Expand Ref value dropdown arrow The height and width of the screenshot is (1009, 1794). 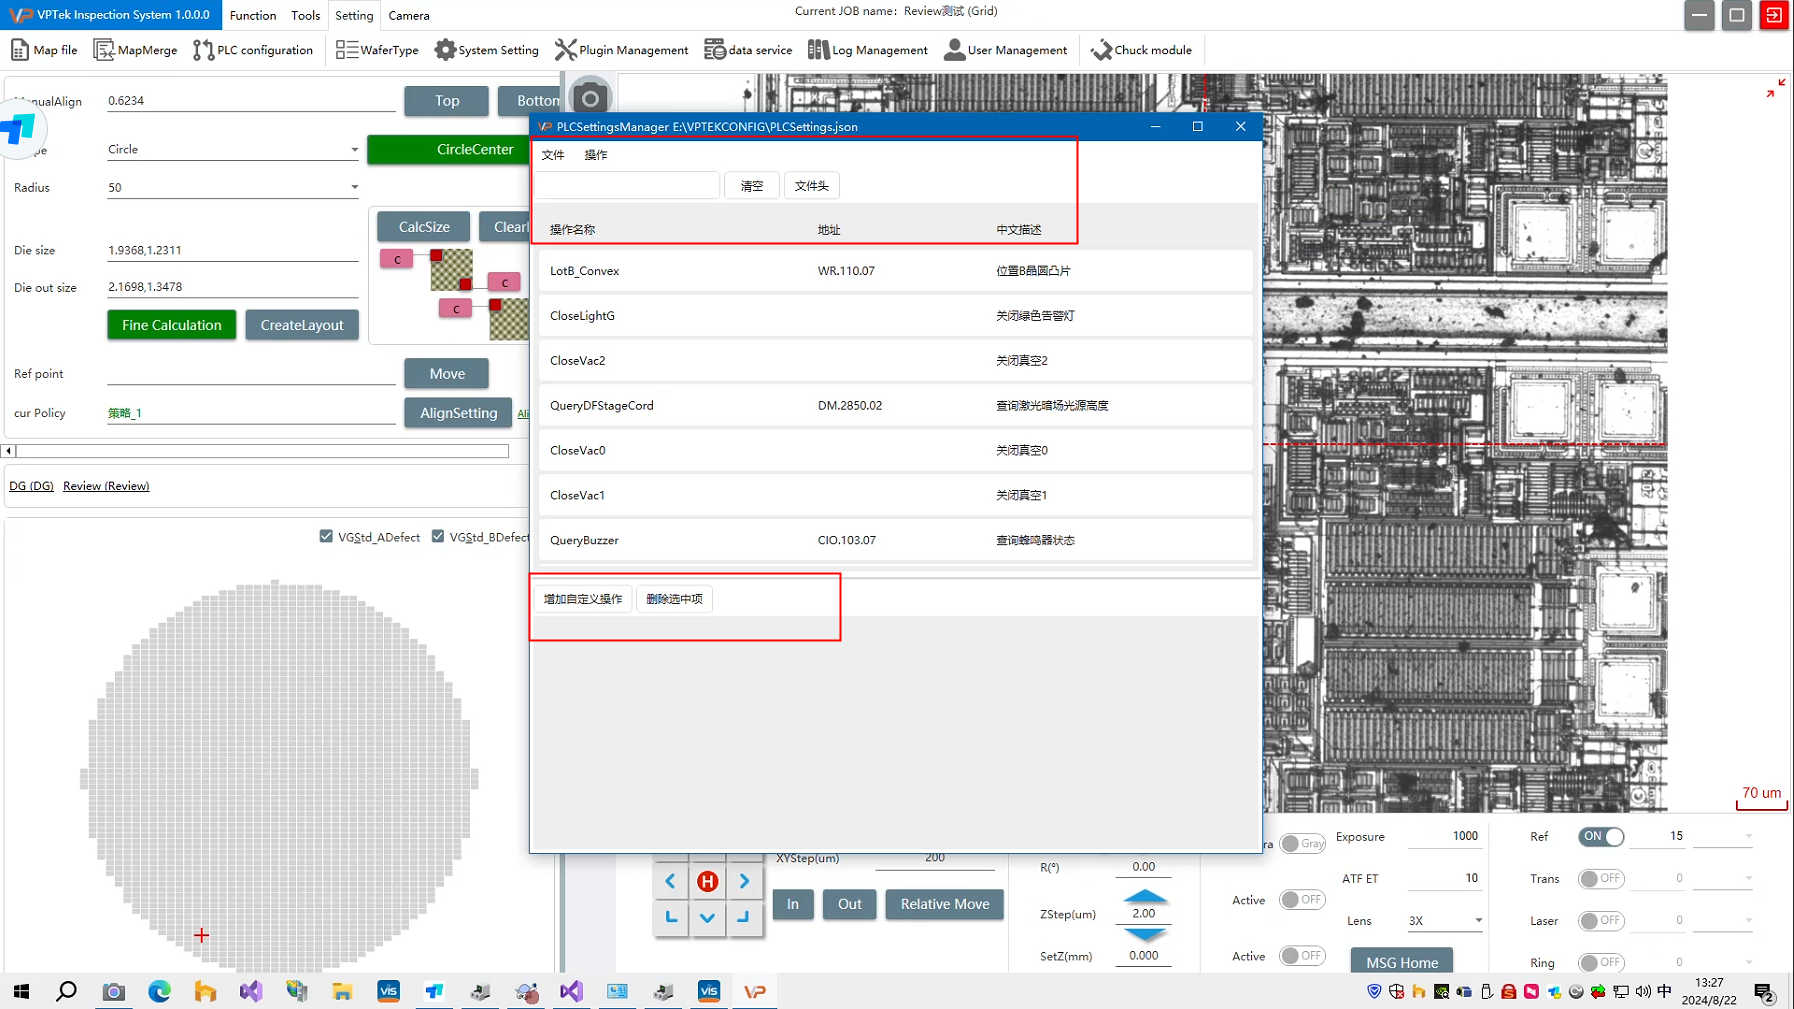(x=1748, y=836)
